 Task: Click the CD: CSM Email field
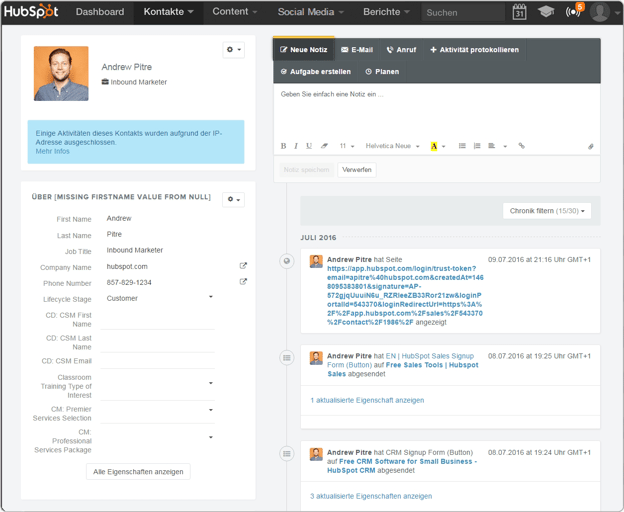pos(158,361)
